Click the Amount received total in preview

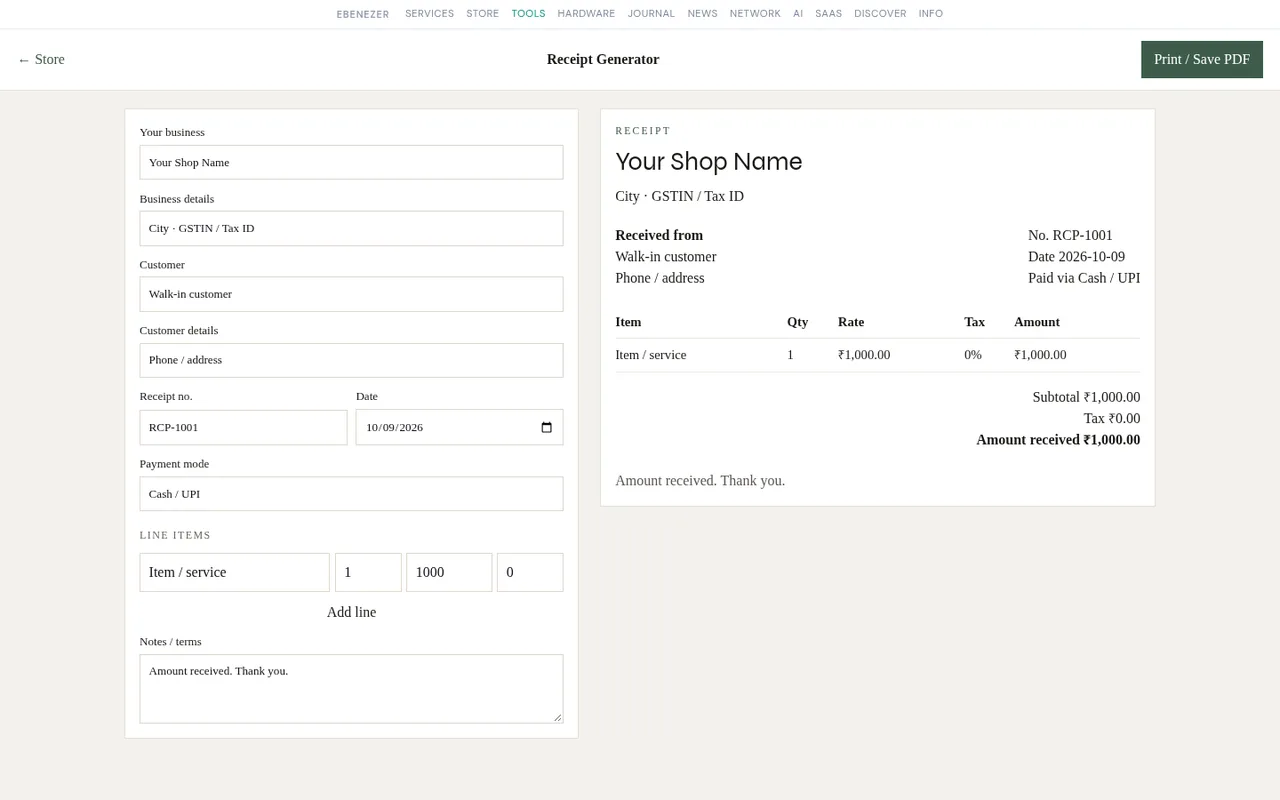coord(1058,440)
